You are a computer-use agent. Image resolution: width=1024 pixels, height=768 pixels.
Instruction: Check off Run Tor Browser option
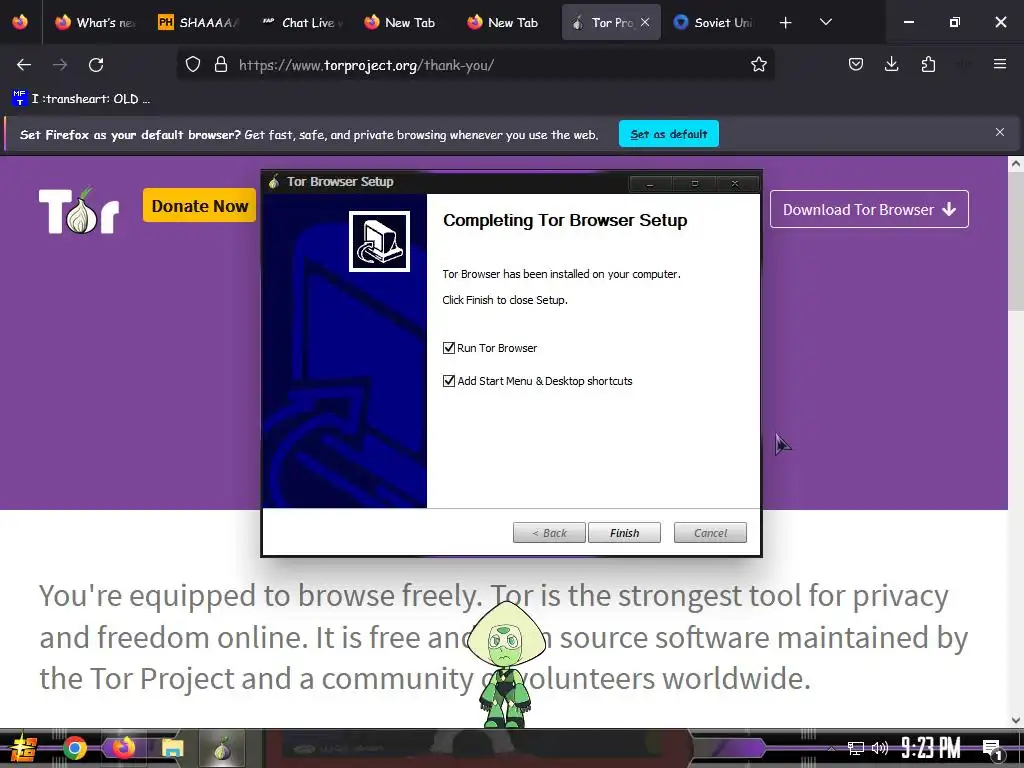[x=449, y=348]
